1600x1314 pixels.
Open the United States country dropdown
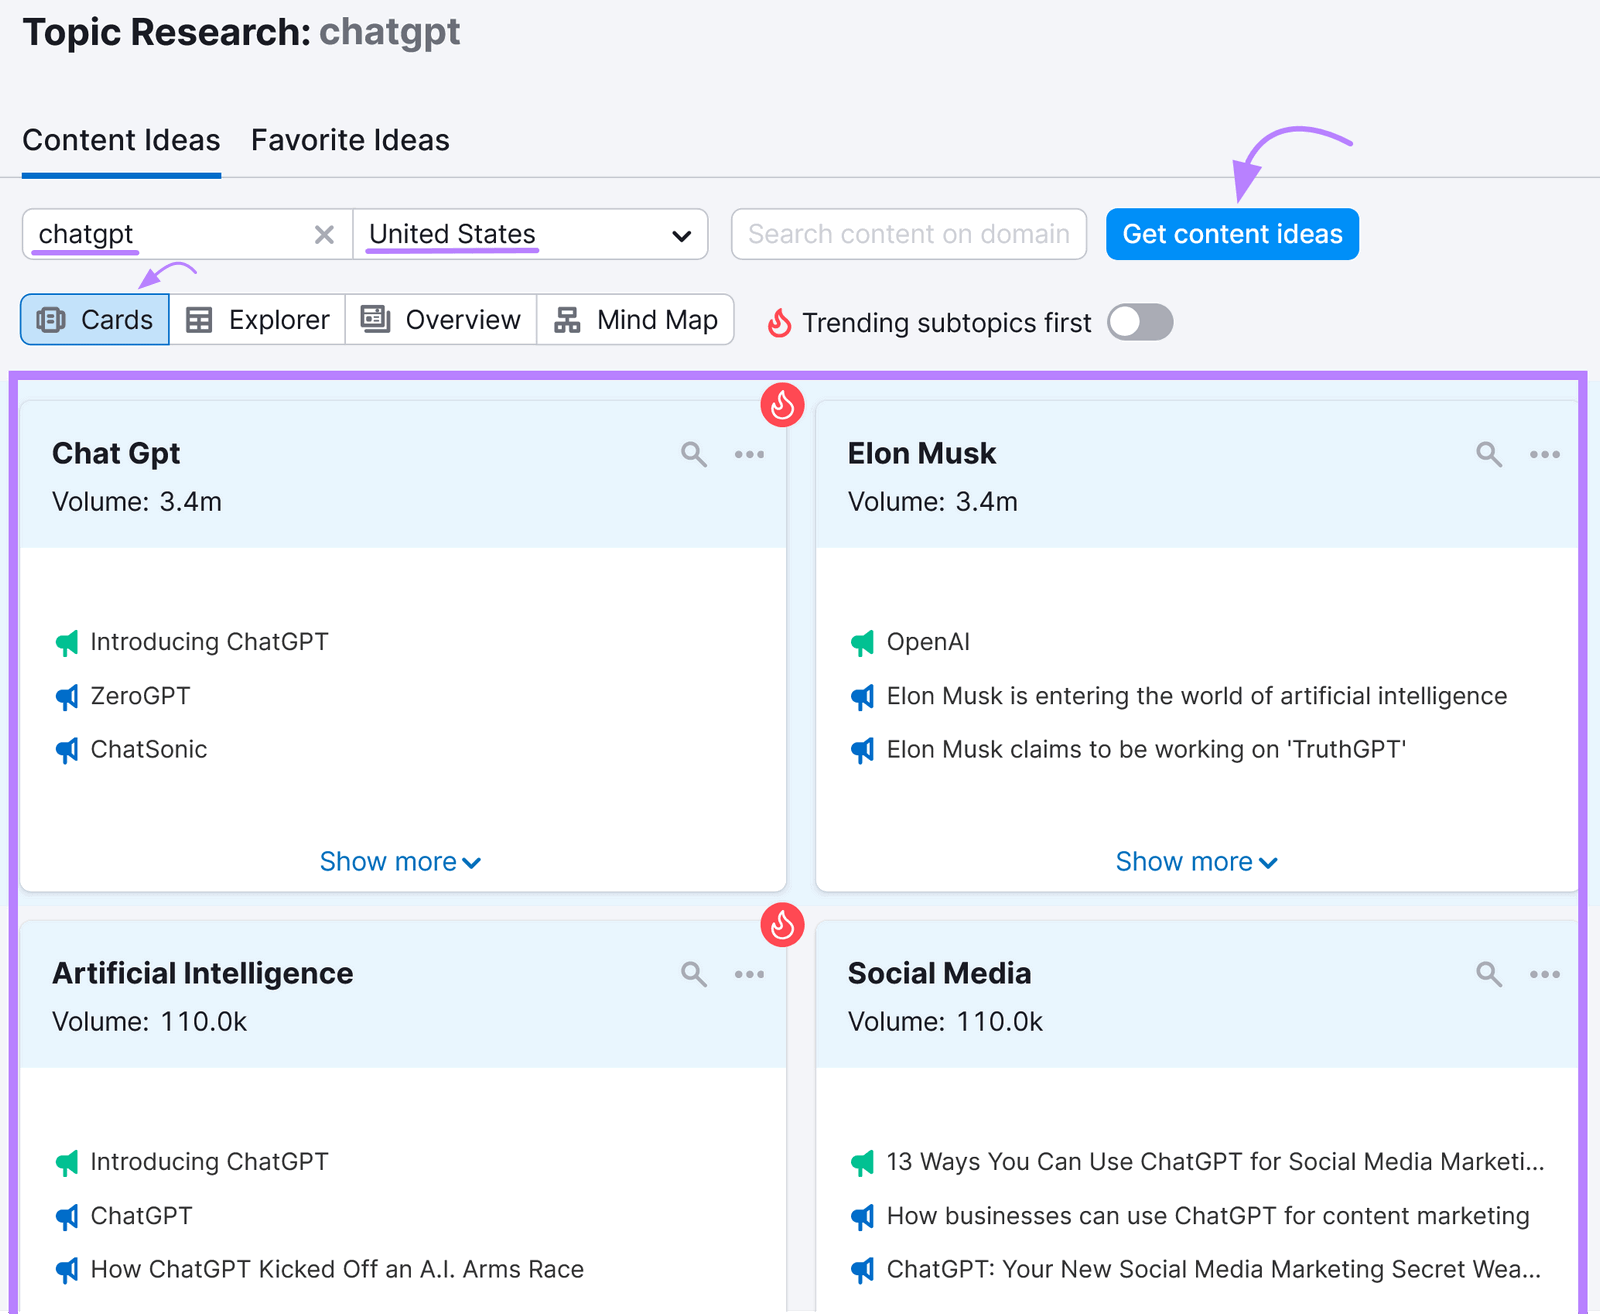pos(681,234)
